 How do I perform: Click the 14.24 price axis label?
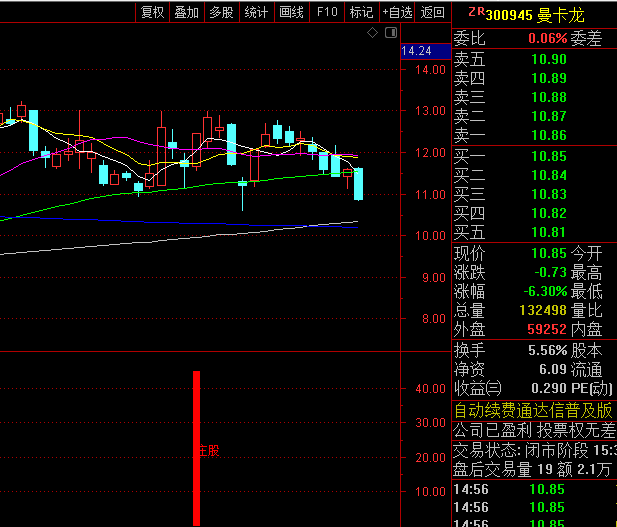[425, 51]
